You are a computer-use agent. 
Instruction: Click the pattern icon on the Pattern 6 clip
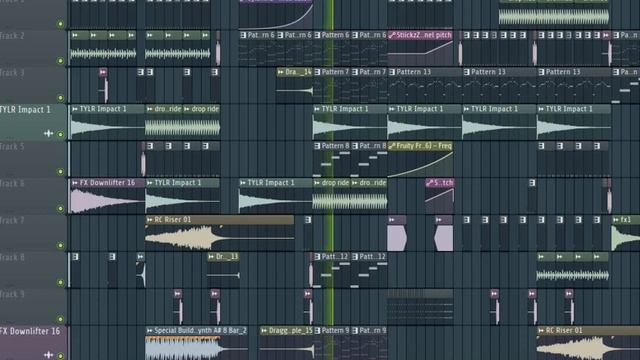[x=318, y=35]
